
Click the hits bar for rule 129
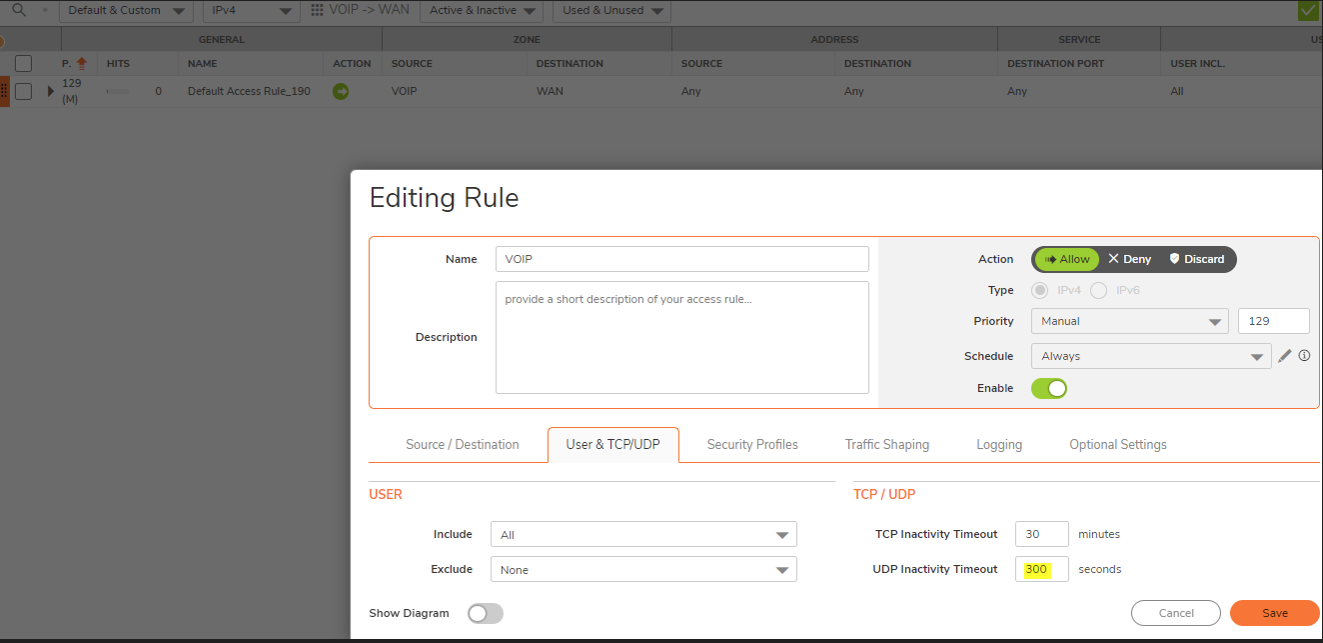click(119, 91)
